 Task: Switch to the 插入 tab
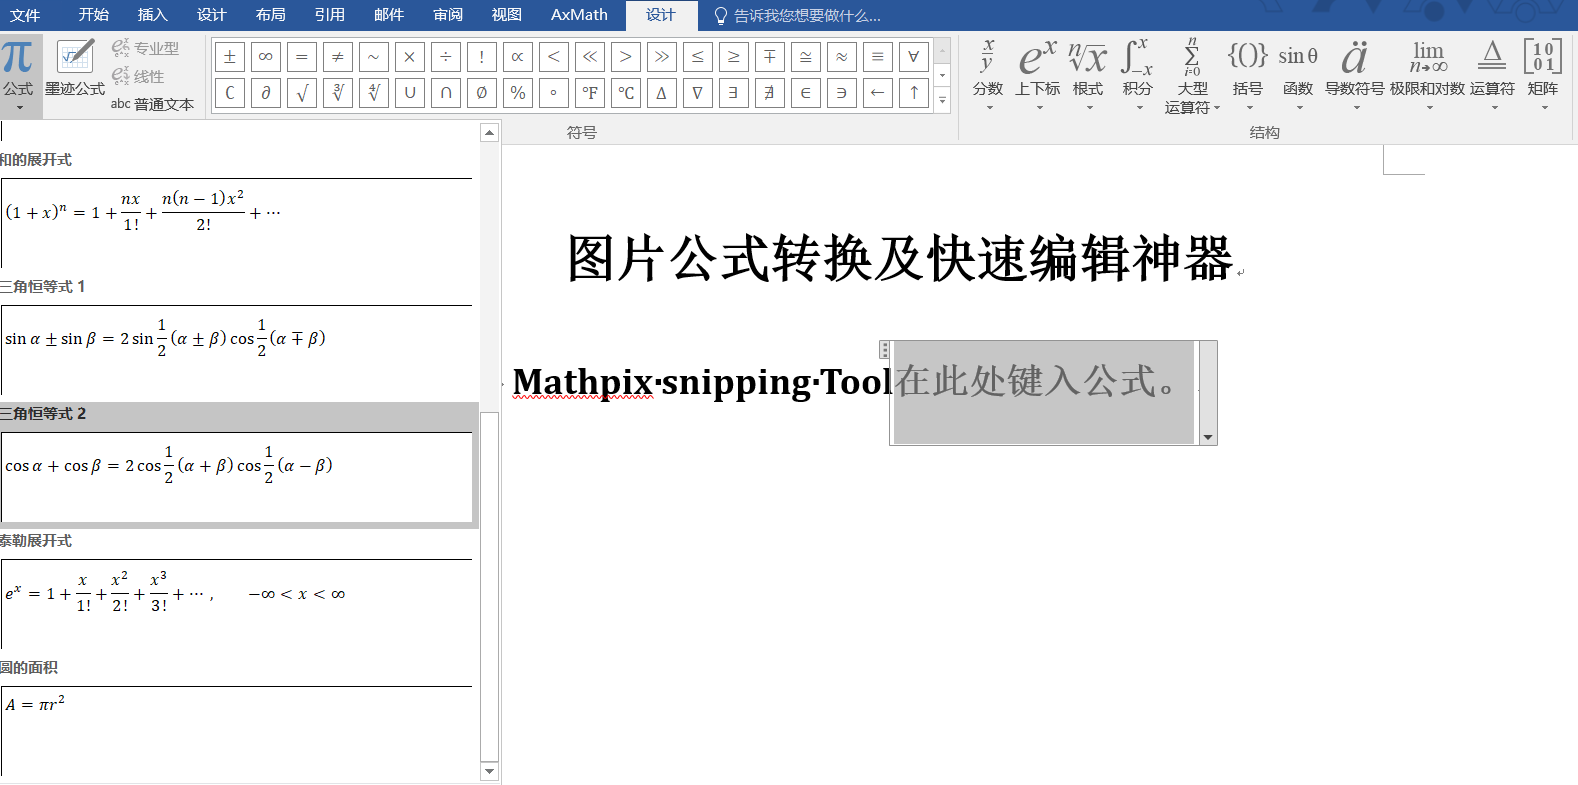(x=153, y=15)
